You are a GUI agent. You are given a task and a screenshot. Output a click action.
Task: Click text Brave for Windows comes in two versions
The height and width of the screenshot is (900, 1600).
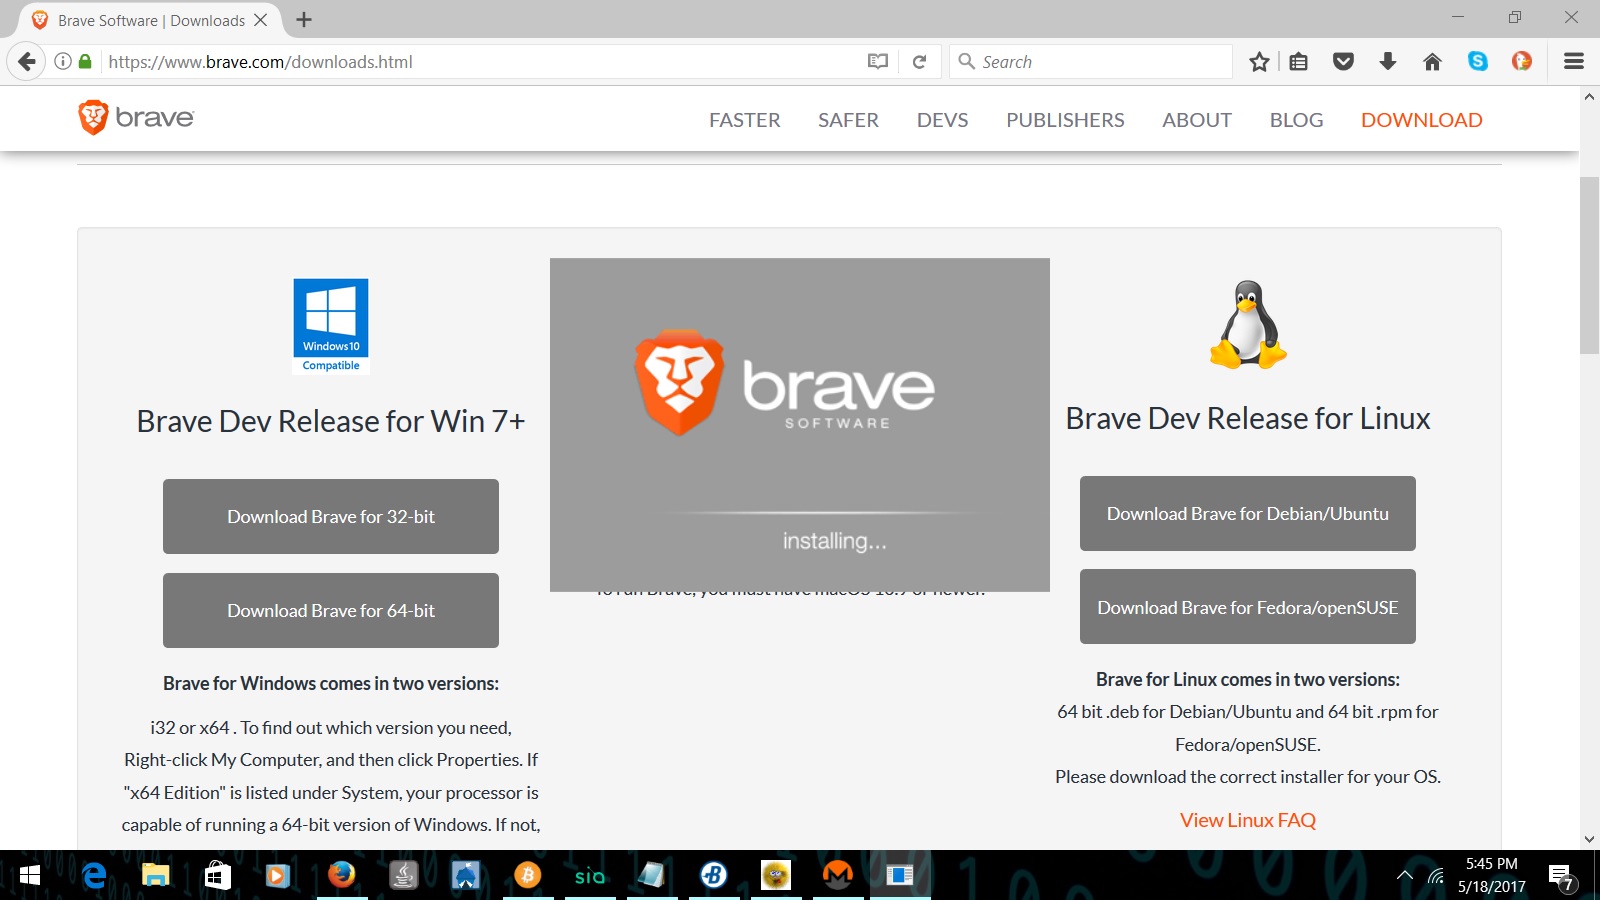click(x=331, y=683)
